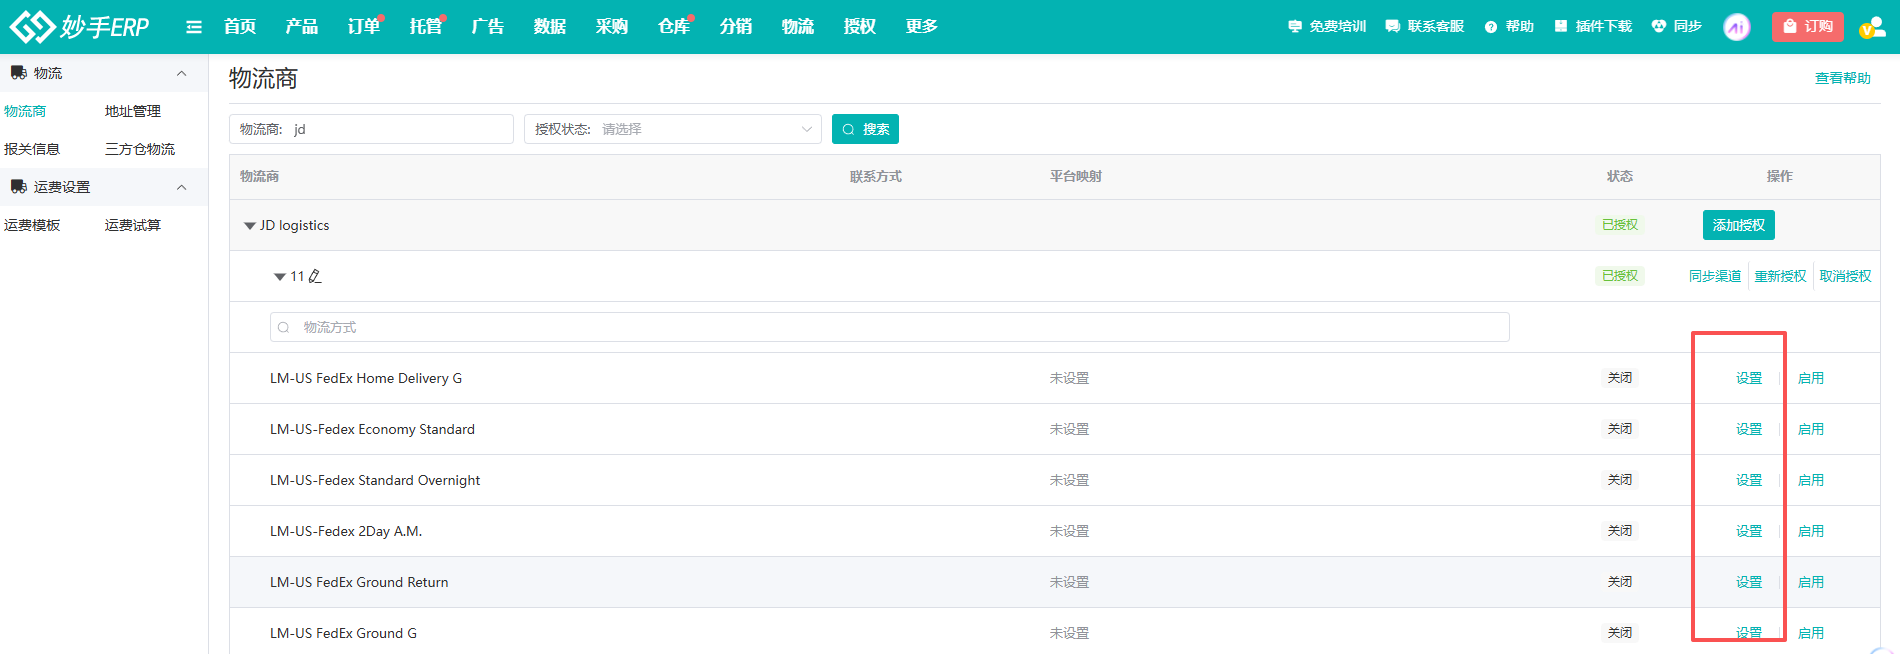Collapse the 运费设置 sidebar section

tap(181, 187)
